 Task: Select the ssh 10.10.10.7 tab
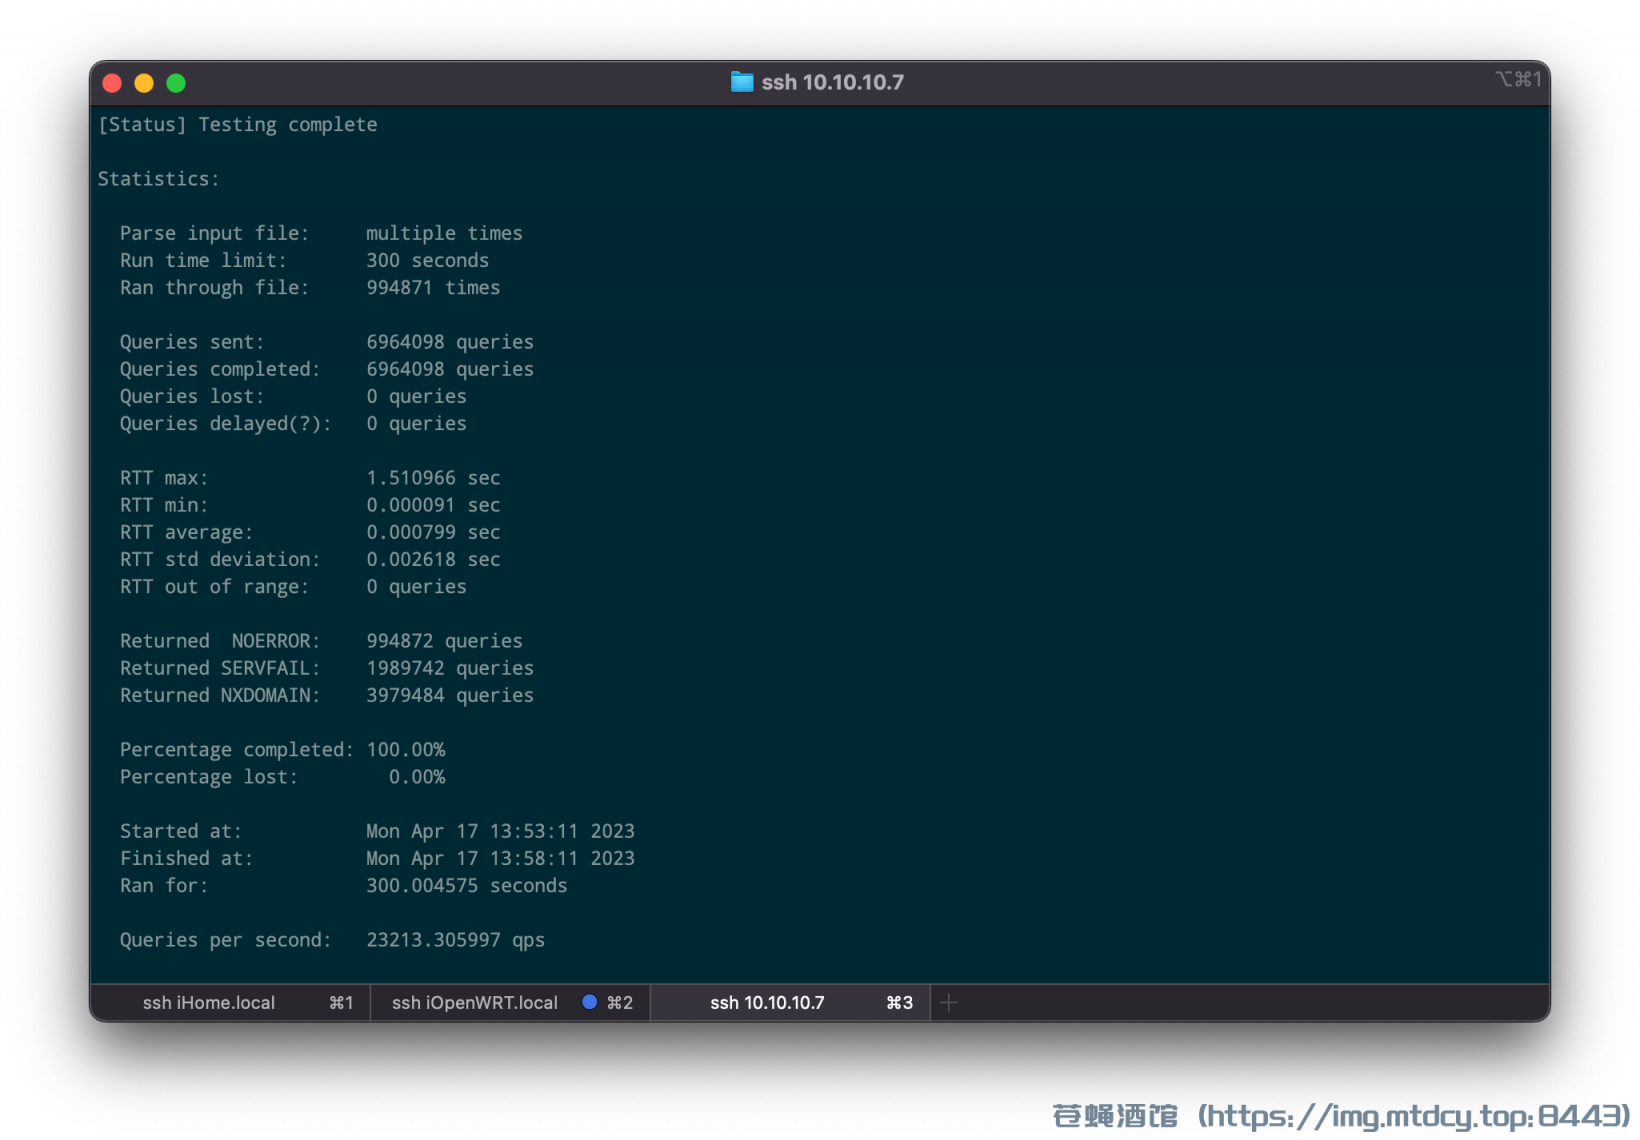click(790, 1003)
